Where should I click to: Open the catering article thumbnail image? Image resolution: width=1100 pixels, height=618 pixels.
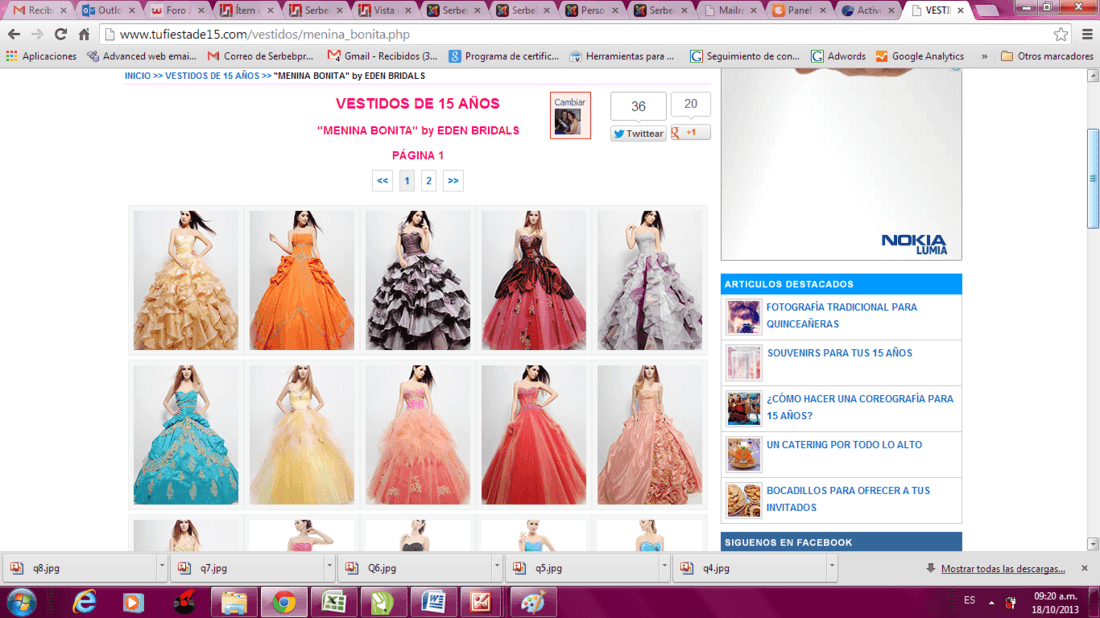(744, 455)
